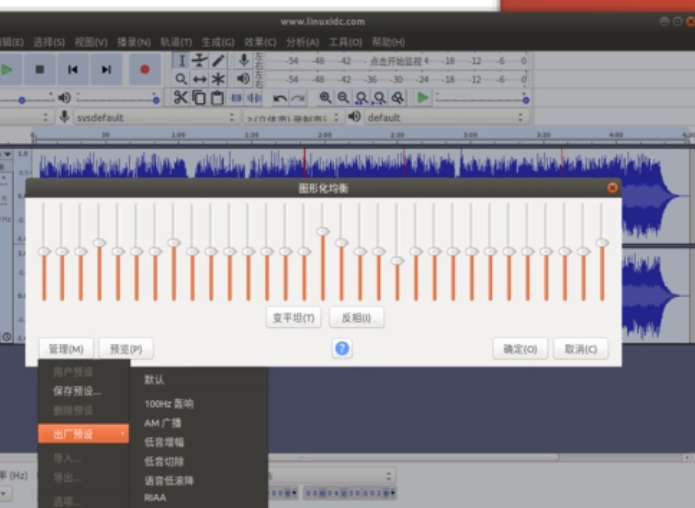This screenshot has height=508, width=695.
Task: Select the Selection (I-beam) tool
Action: (181, 60)
